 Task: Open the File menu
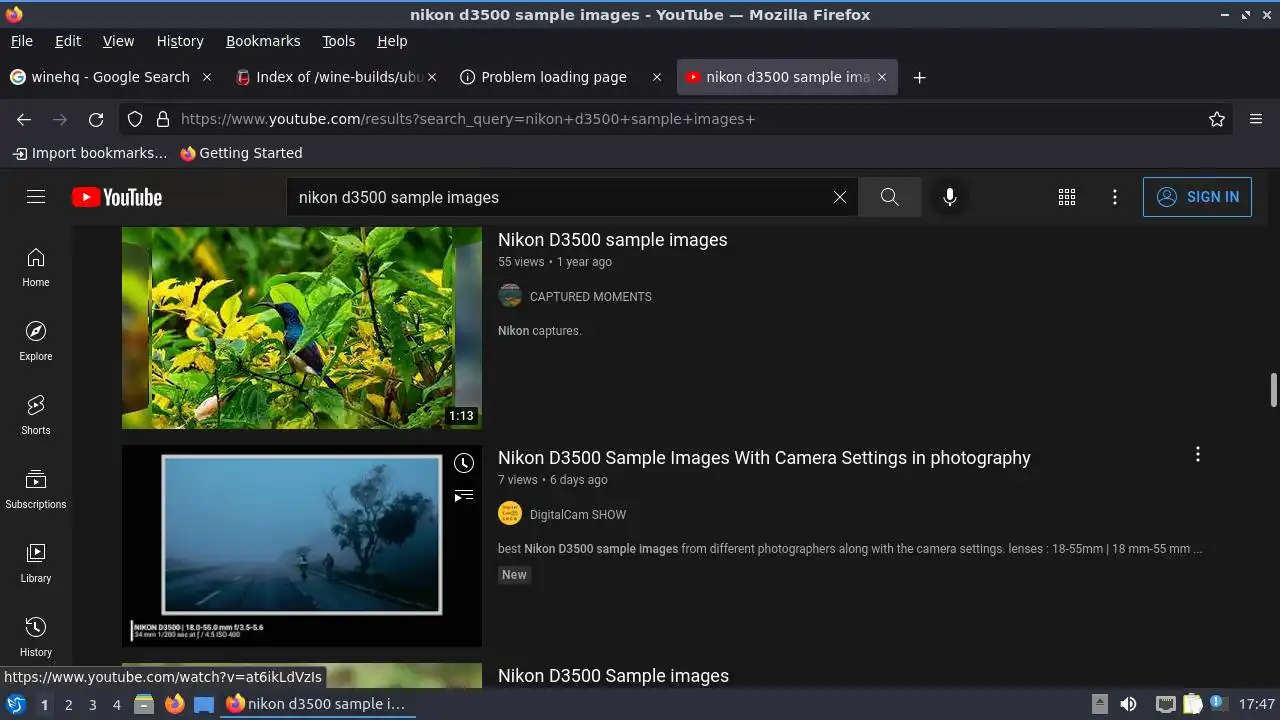point(22,41)
